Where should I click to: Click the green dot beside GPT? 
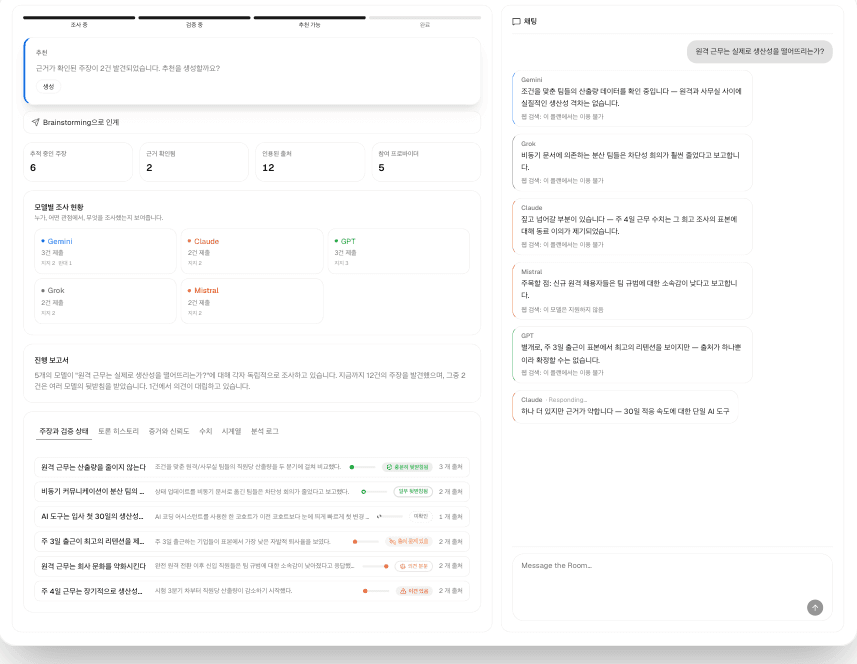point(336,241)
